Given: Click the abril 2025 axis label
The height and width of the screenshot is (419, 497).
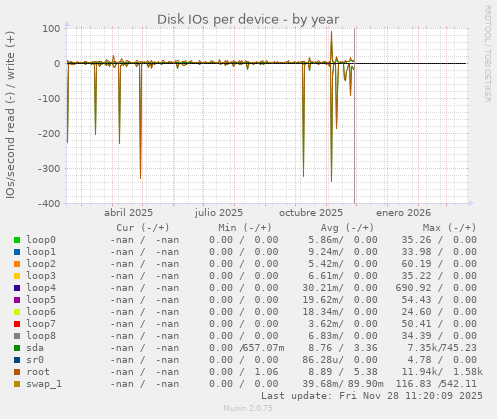Looking at the screenshot, I should (128, 213).
